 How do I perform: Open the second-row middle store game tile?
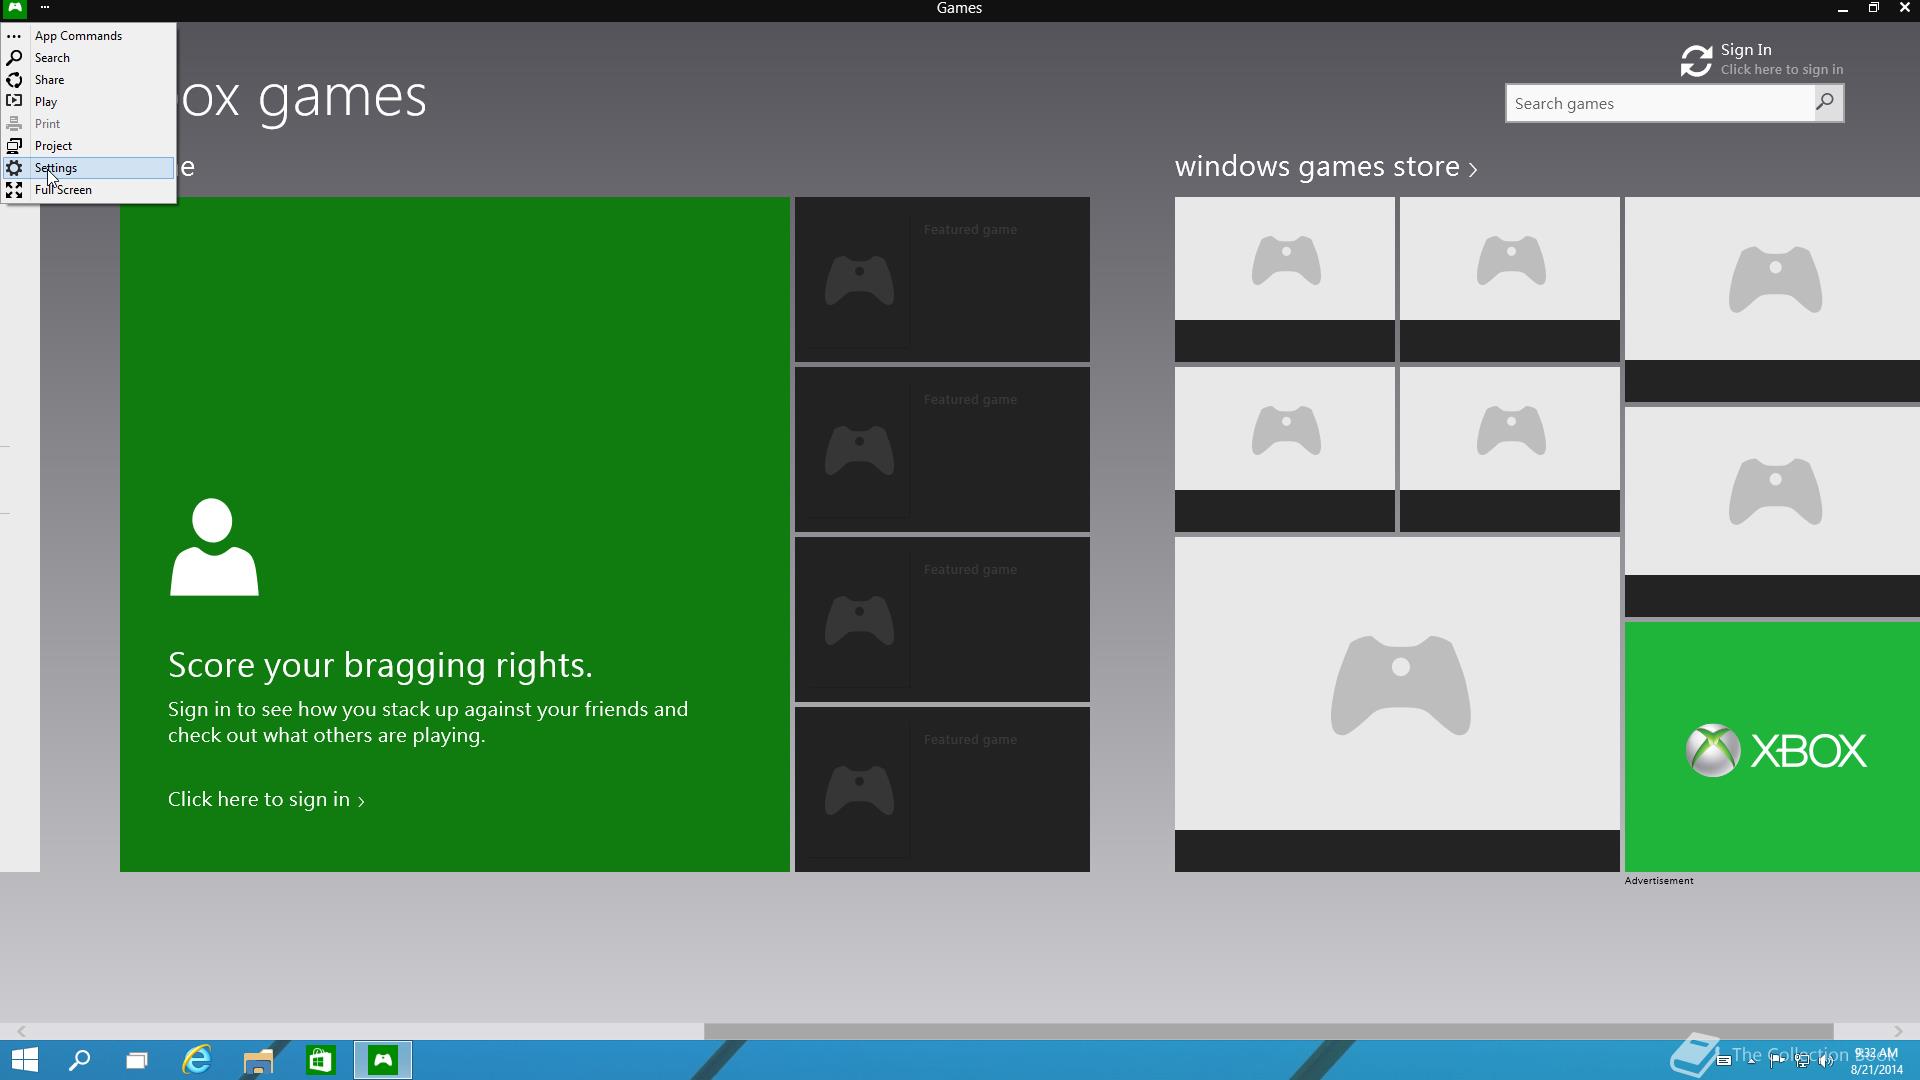(1510, 449)
